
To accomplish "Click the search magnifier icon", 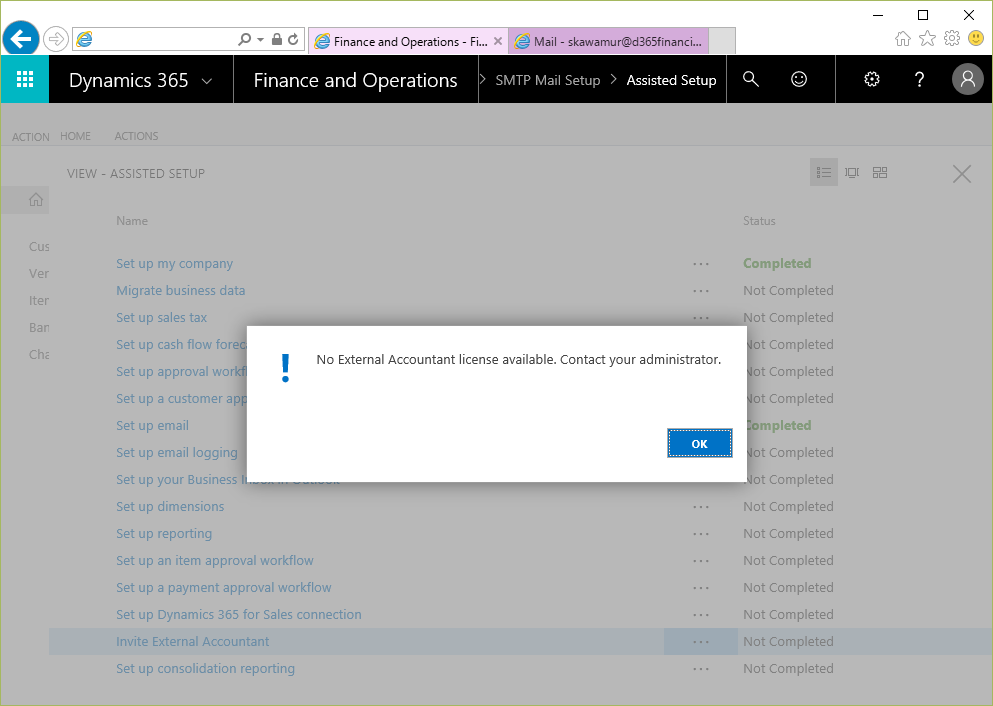I will (x=751, y=80).
